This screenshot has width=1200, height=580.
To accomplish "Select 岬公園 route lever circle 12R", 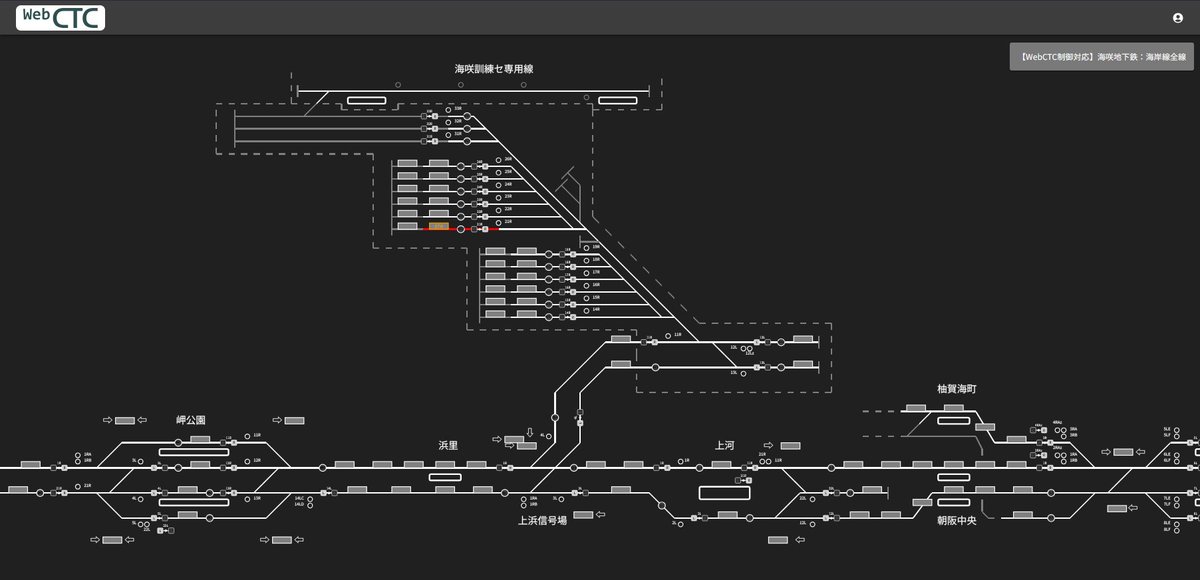I will 247,461.
